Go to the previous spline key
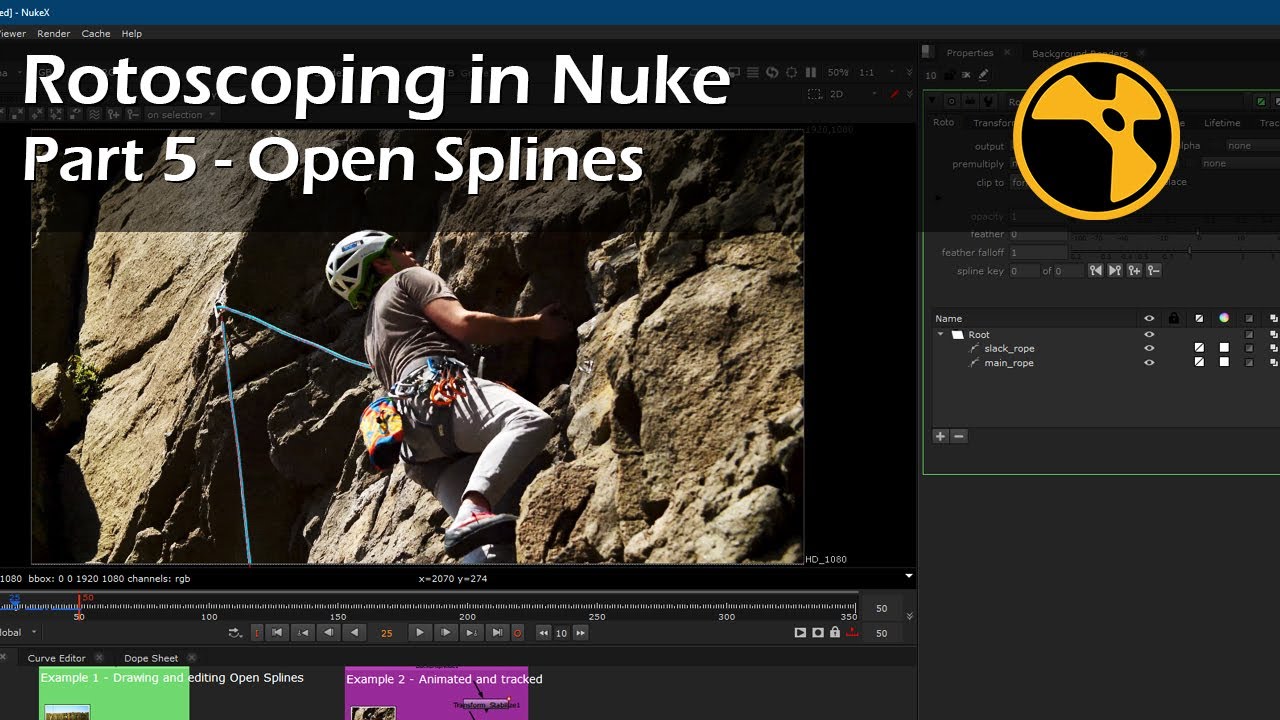The width and height of the screenshot is (1280, 720). (1096, 270)
